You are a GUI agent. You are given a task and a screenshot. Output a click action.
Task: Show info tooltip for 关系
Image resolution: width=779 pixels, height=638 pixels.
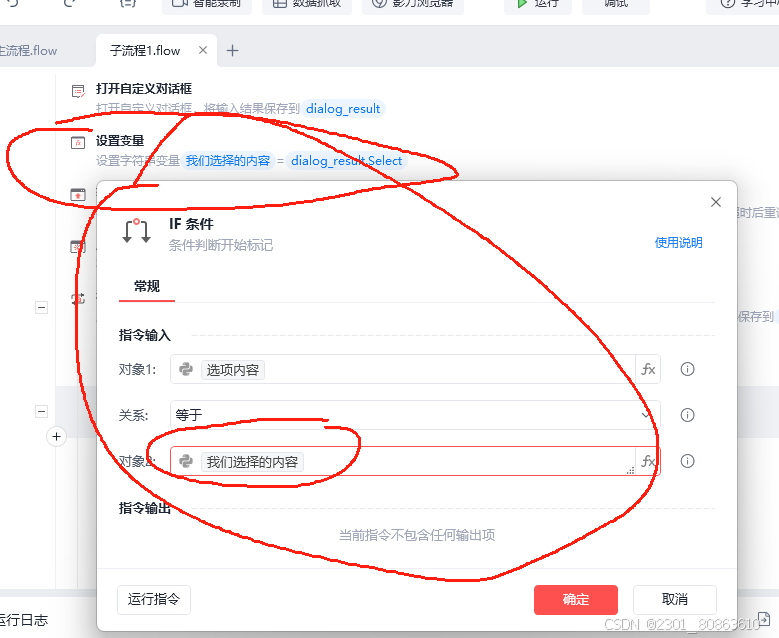[x=688, y=415]
